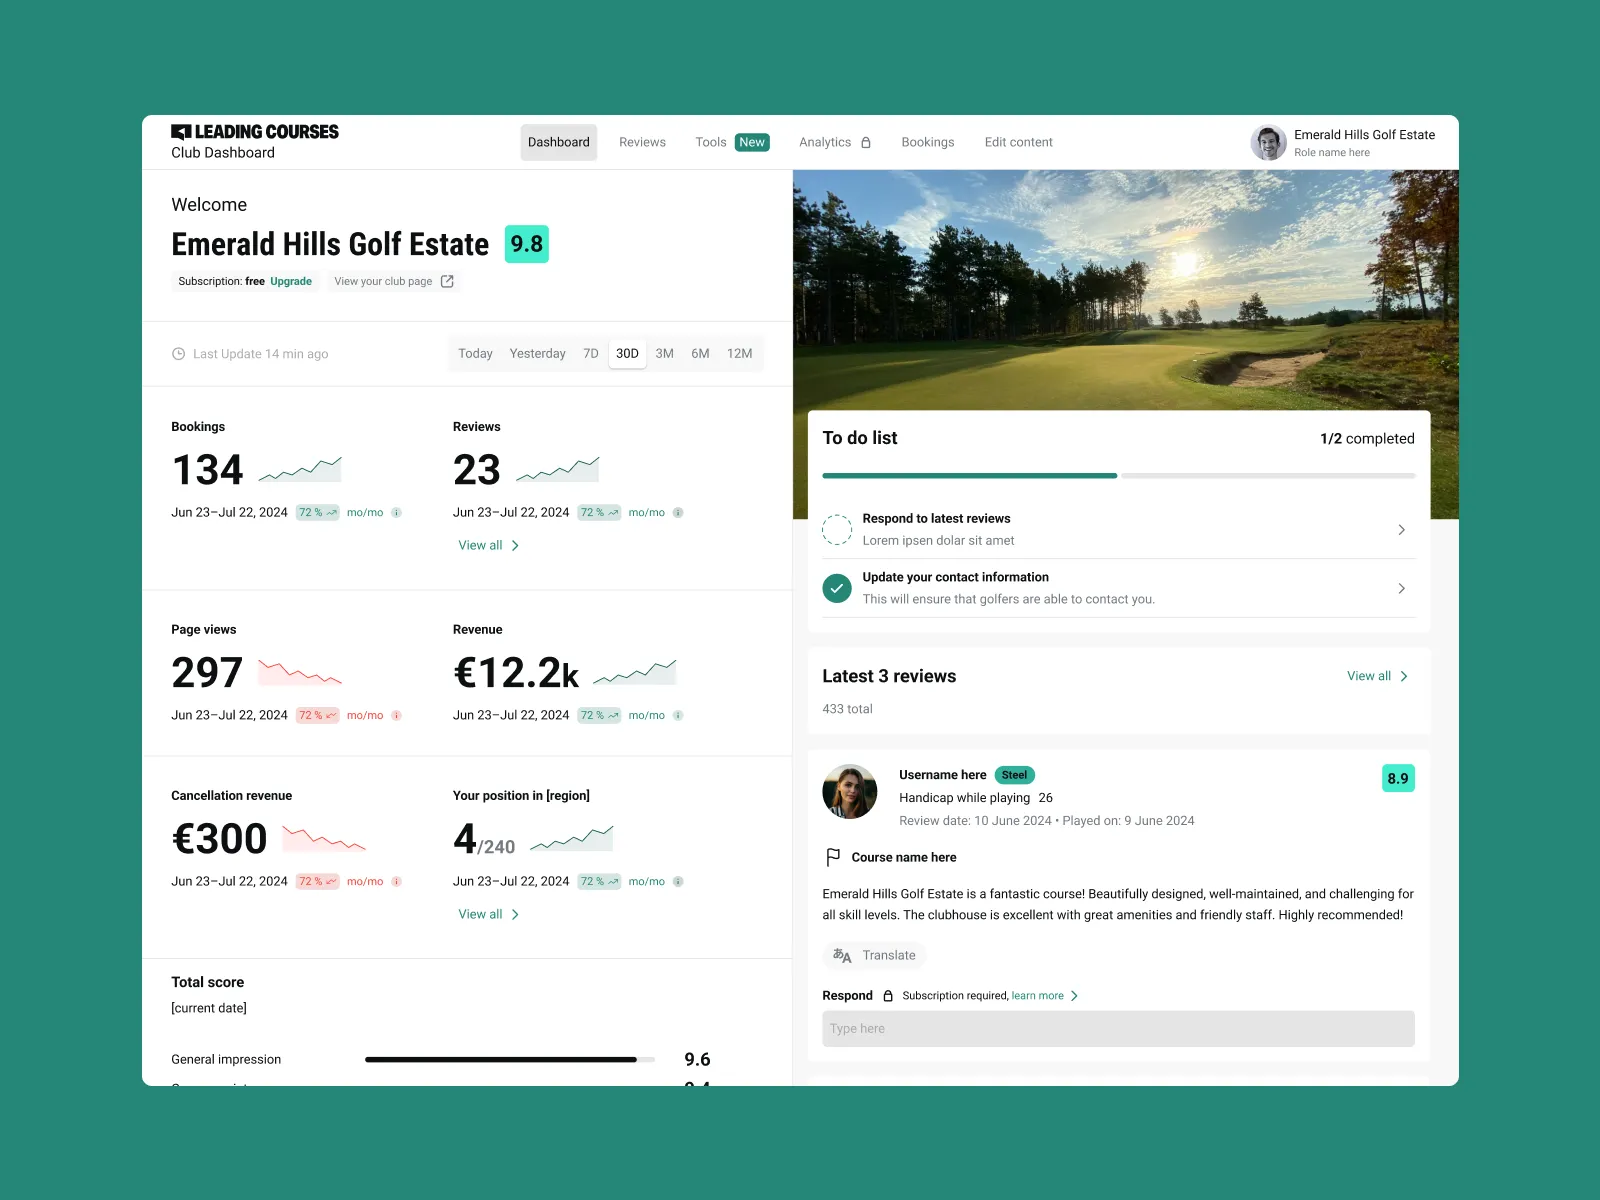Open club page external link icon

point(447,281)
